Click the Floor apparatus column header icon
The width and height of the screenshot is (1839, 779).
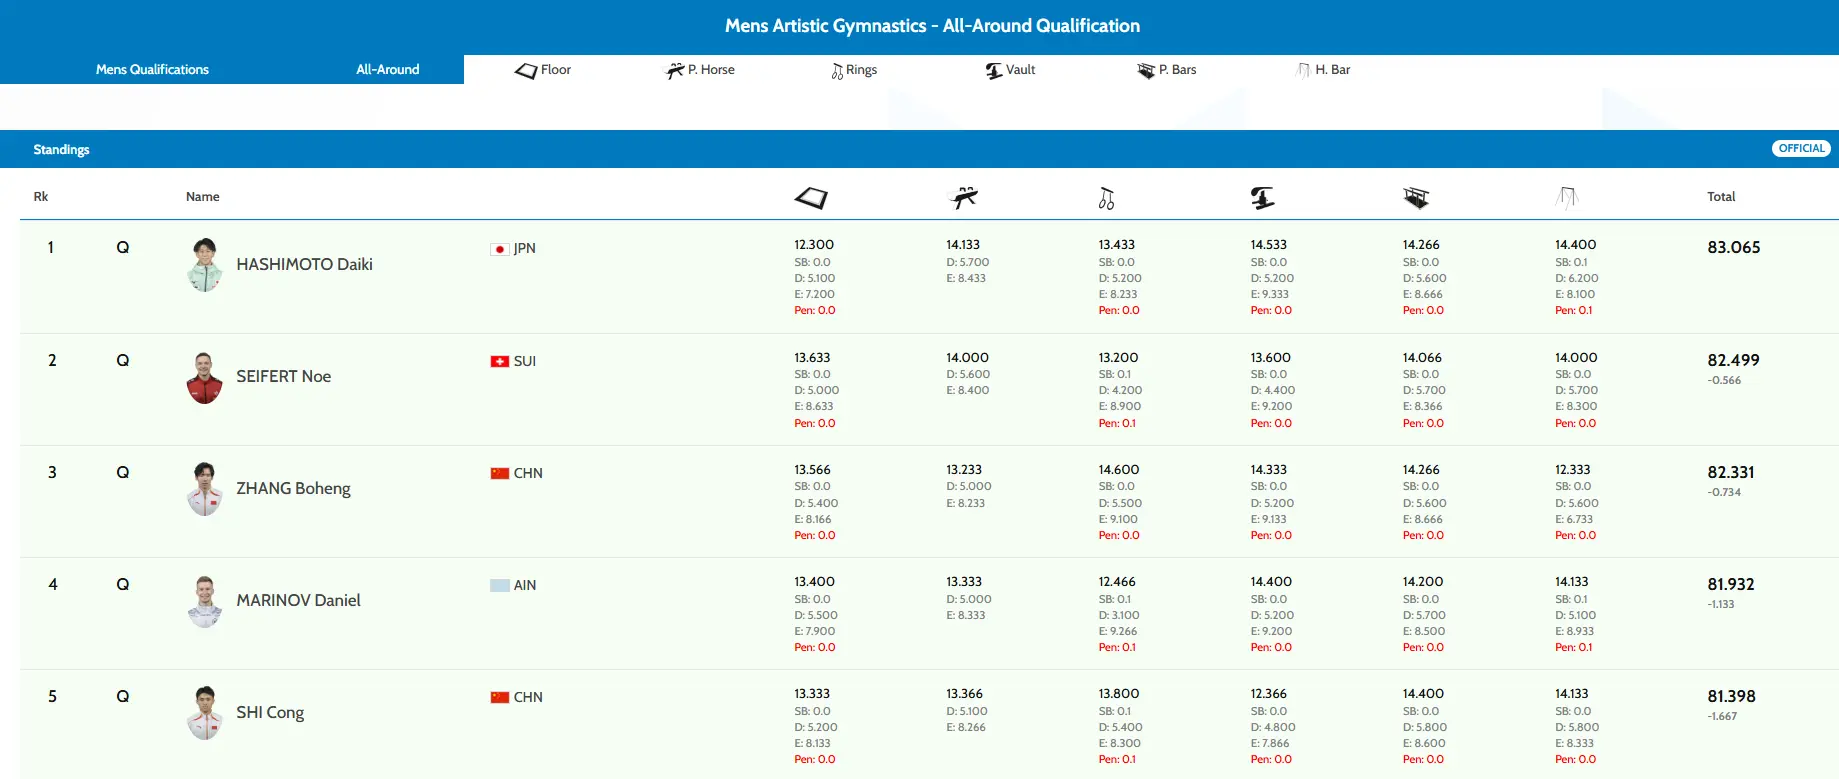tap(811, 198)
